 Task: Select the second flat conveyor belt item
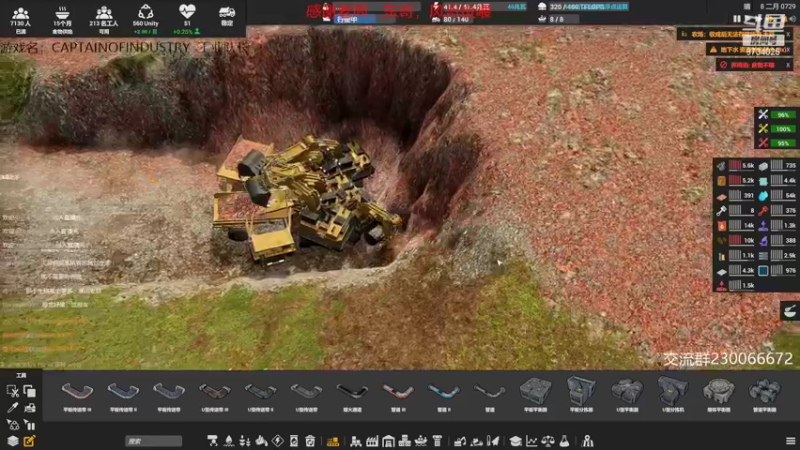(123, 395)
